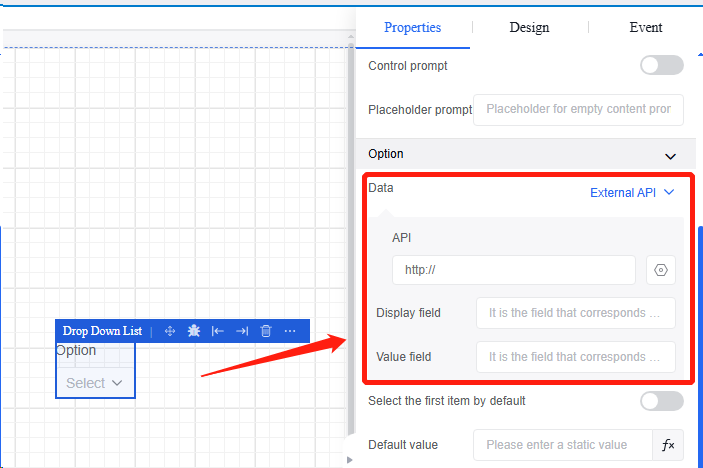This screenshot has width=703, height=468.
Task: Open the Properties tab
Action: coord(412,28)
